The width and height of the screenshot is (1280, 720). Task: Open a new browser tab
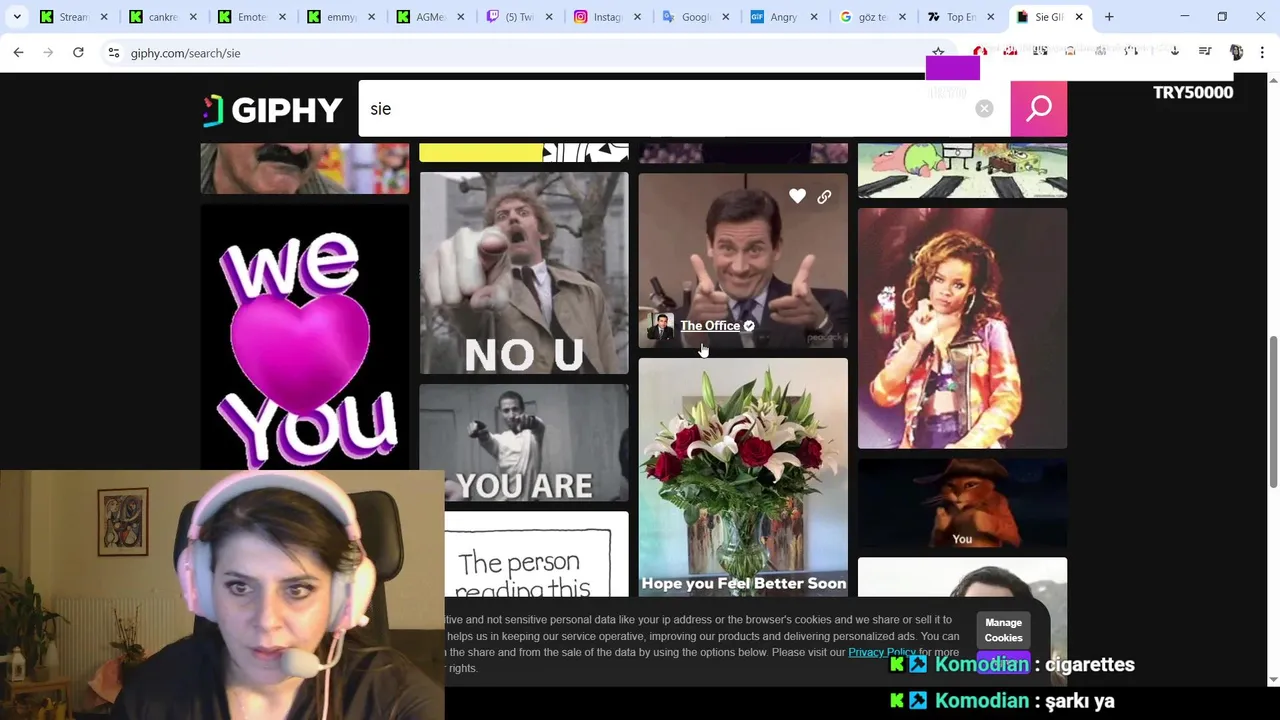pyautogui.click(x=1109, y=17)
